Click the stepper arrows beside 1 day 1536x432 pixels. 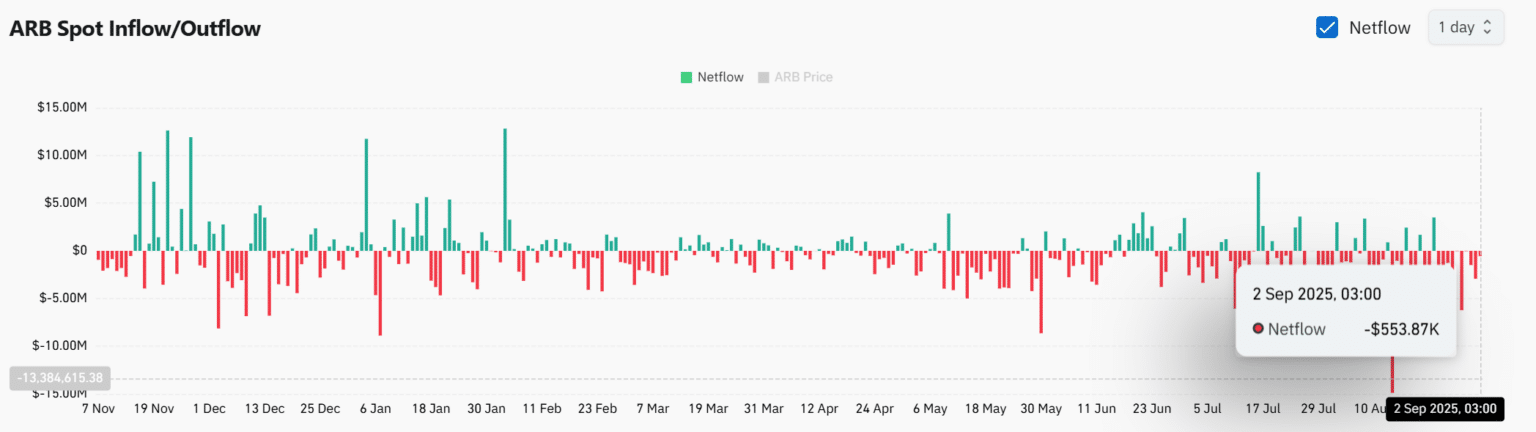1487,28
